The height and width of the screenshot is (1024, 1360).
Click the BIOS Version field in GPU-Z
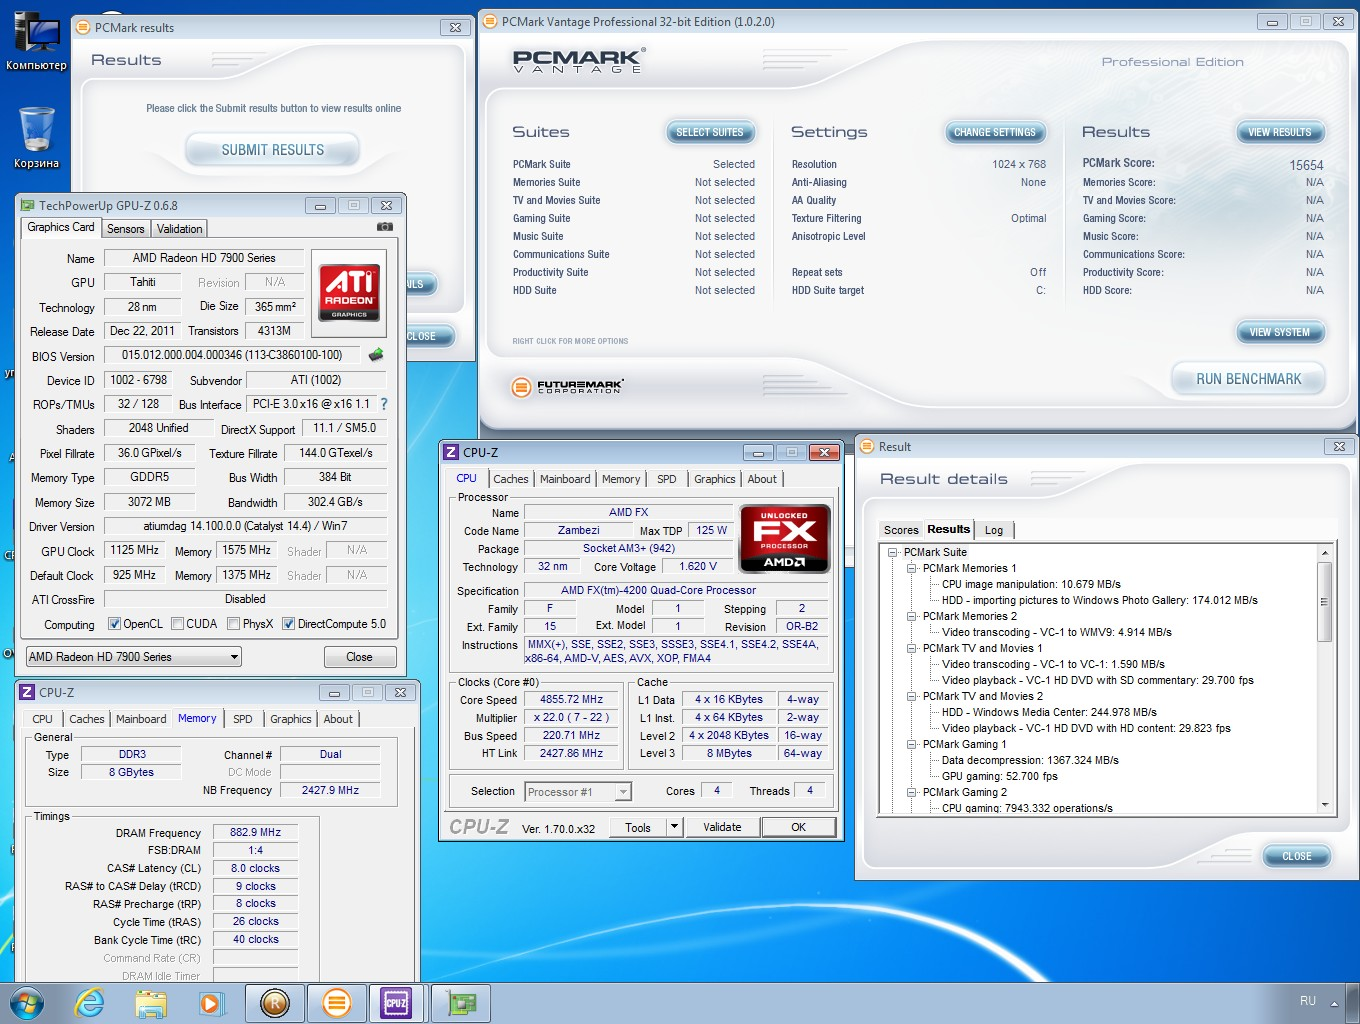[x=232, y=355]
